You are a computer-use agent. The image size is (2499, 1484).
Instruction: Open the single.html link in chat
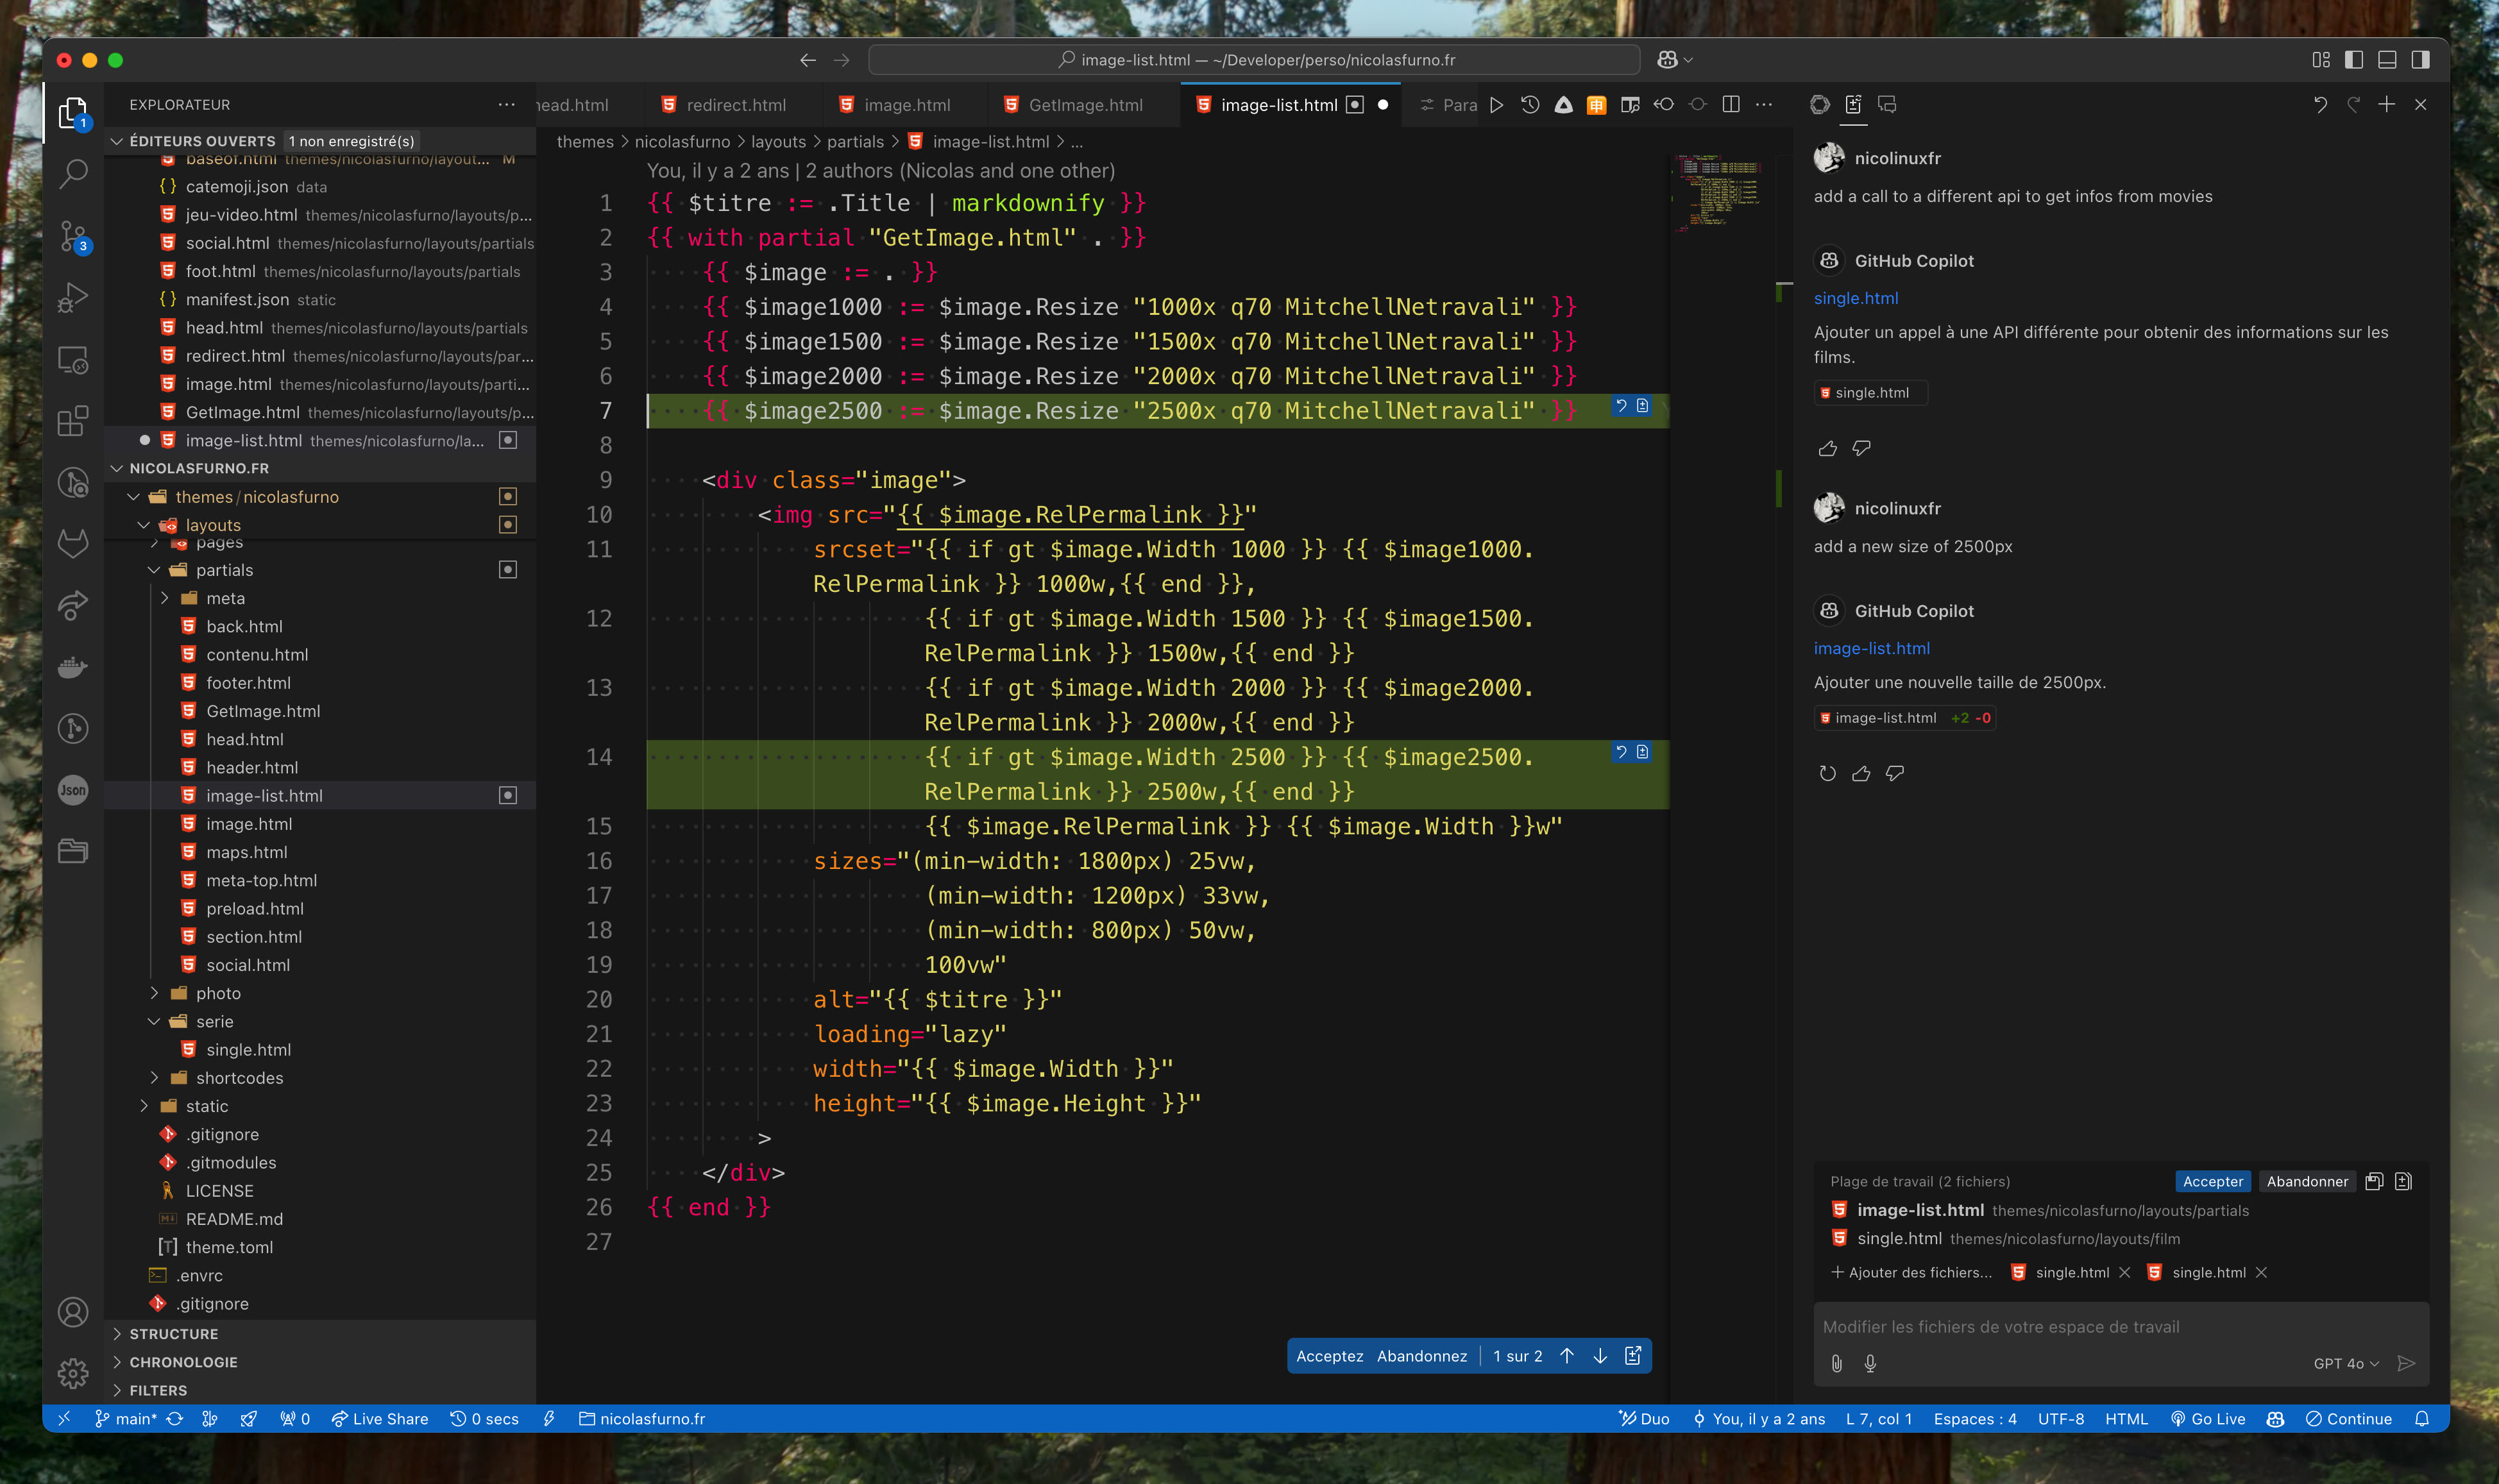(x=1856, y=298)
